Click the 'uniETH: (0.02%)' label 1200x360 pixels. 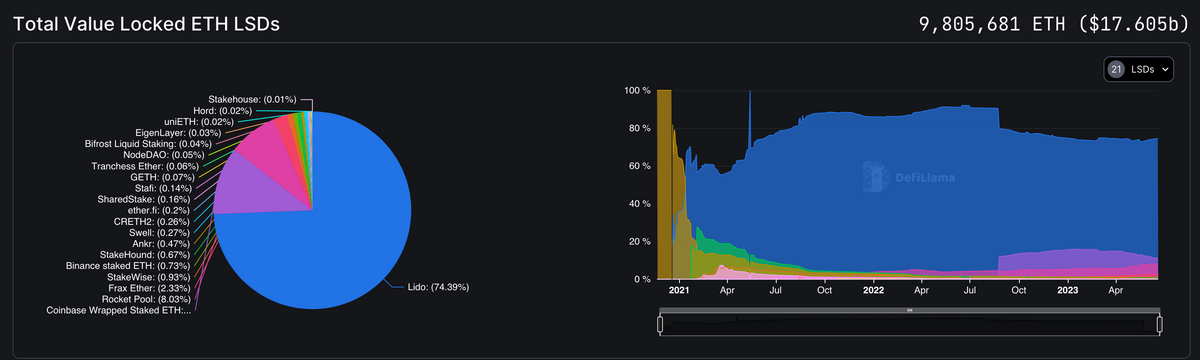(x=198, y=121)
